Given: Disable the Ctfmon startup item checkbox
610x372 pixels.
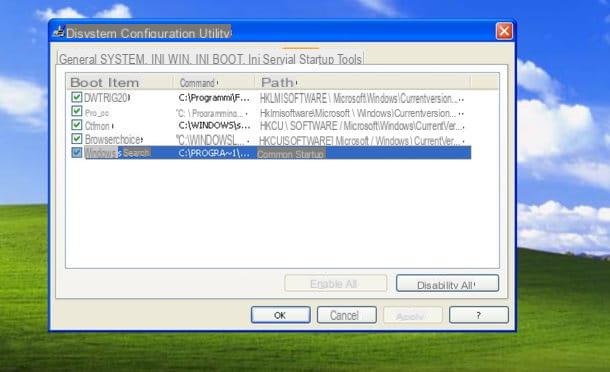Looking at the screenshot, I should (77, 125).
